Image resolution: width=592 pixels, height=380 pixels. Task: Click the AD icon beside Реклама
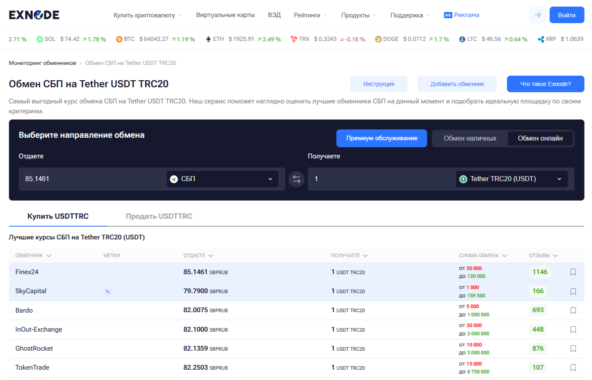tap(448, 15)
